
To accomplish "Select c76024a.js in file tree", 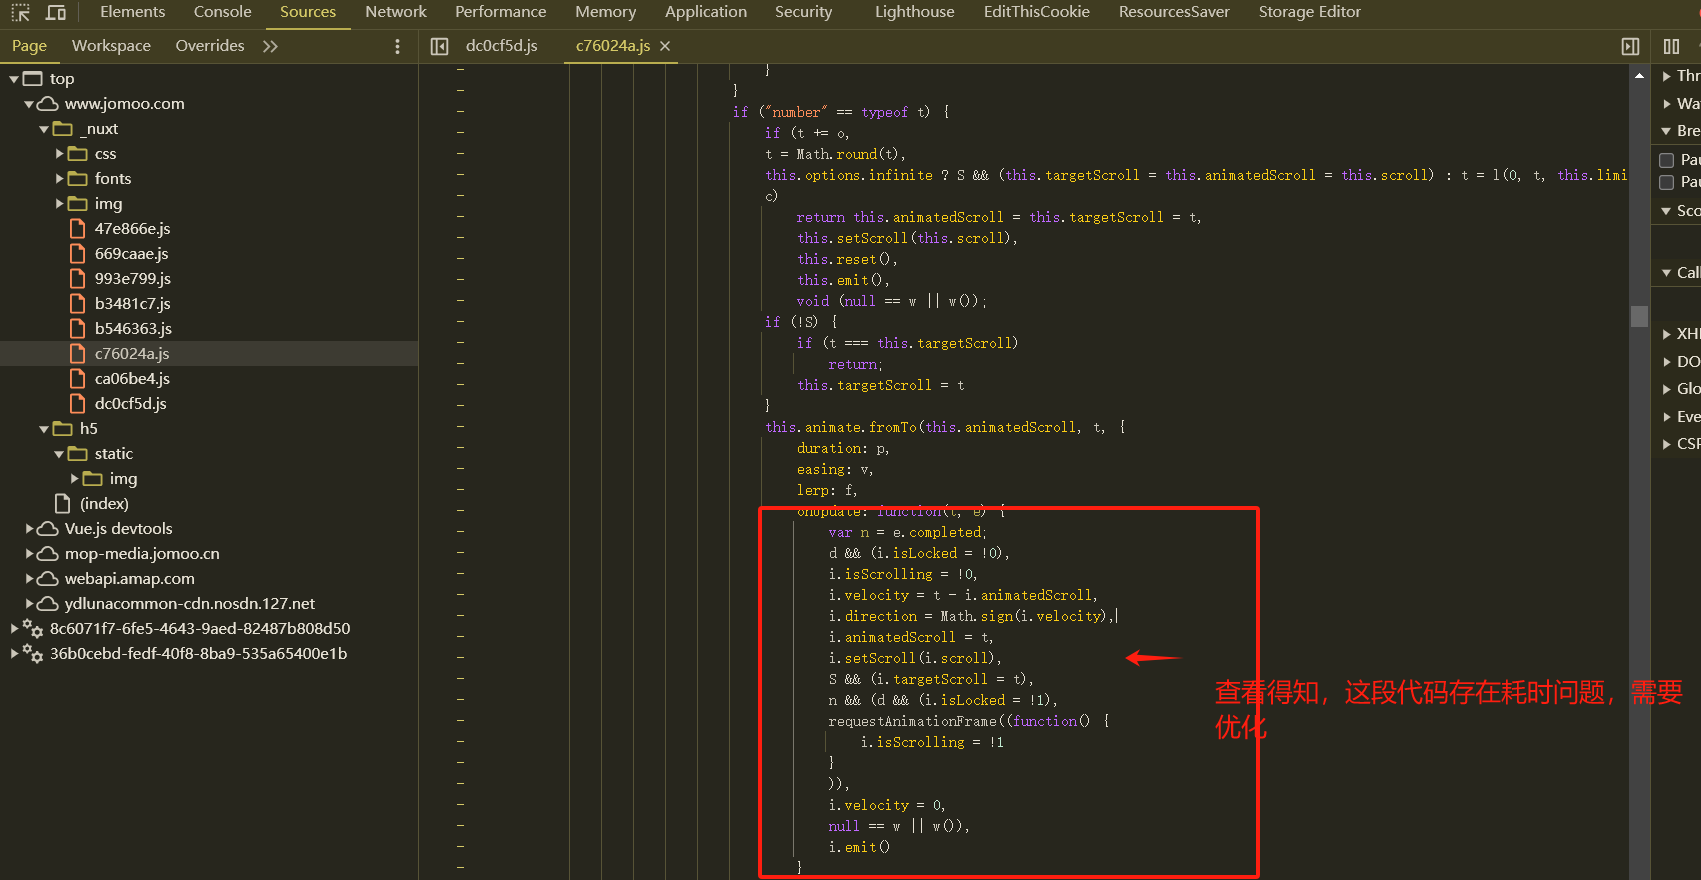I will point(131,354).
